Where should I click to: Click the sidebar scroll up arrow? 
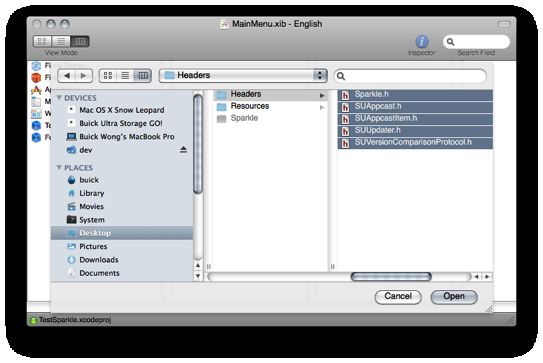[x=198, y=266]
